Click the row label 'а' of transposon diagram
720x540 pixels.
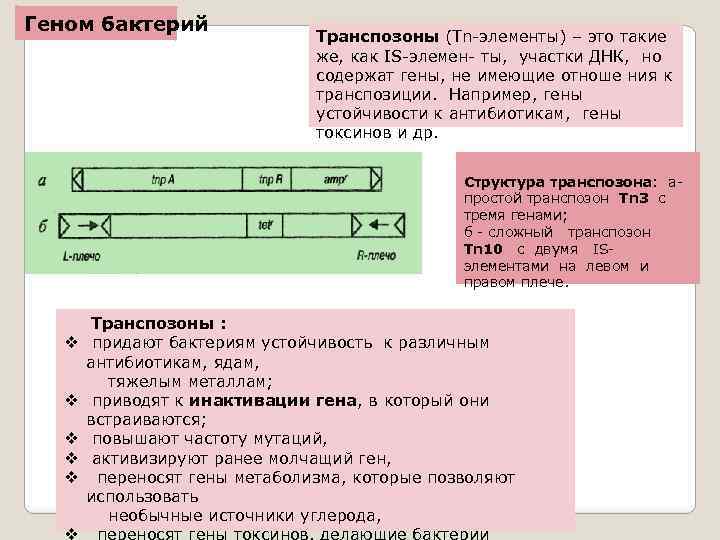coord(42,181)
